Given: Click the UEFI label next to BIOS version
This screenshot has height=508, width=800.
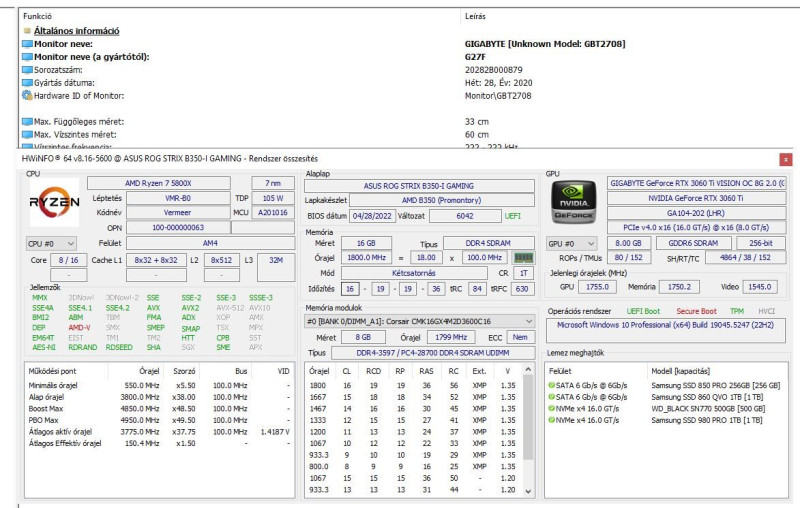Looking at the screenshot, I should 513,216.
